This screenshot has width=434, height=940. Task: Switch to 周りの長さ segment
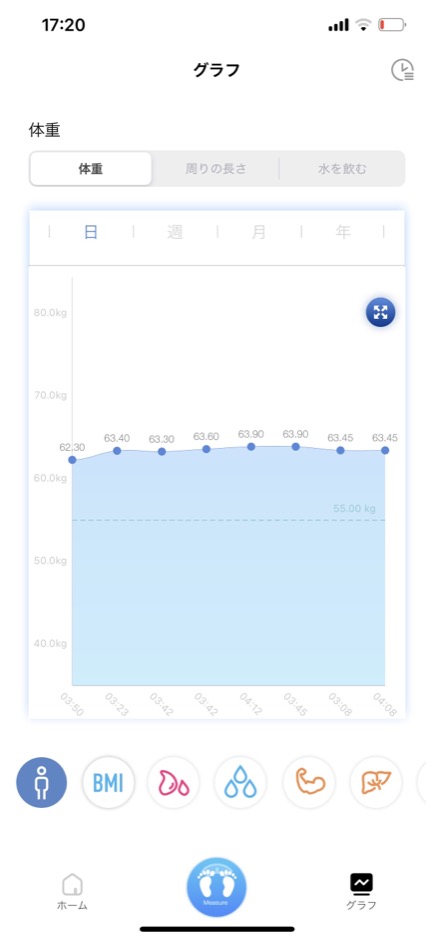(216, 169)
